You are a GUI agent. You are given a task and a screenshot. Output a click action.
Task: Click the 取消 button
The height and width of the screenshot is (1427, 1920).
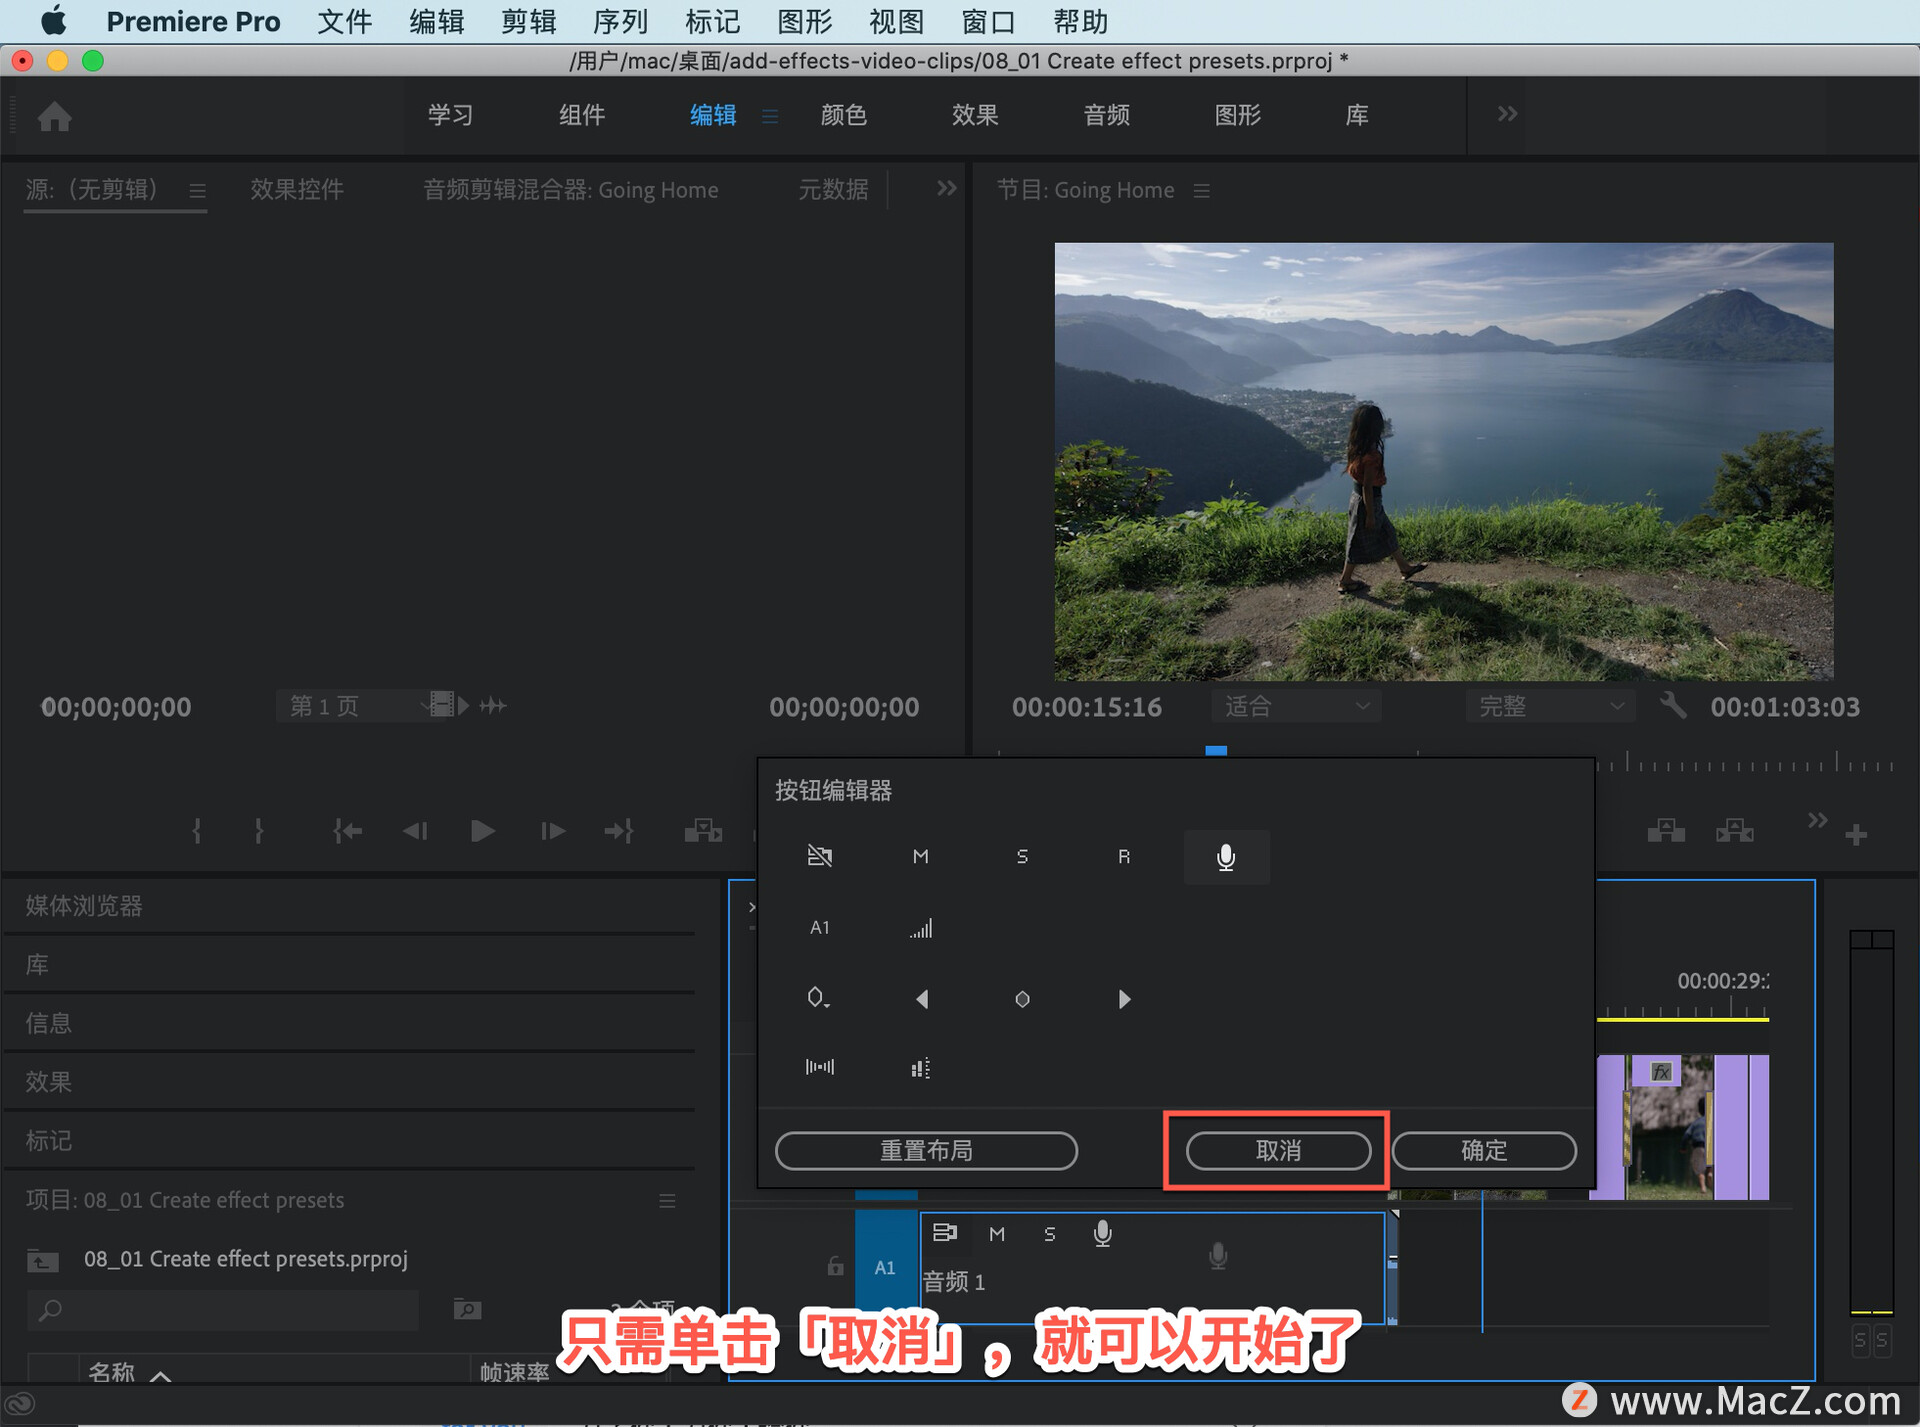tap(1277, 1150)
